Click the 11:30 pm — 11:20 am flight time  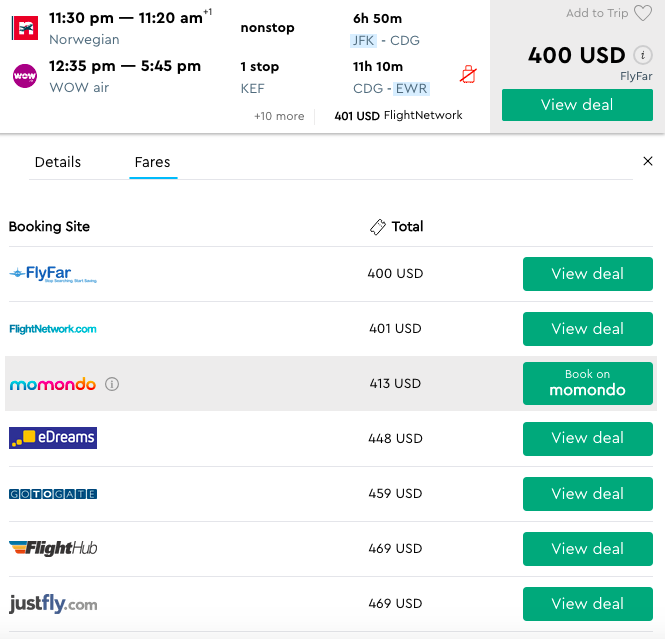pyautogui.click(x=126, y=18)
